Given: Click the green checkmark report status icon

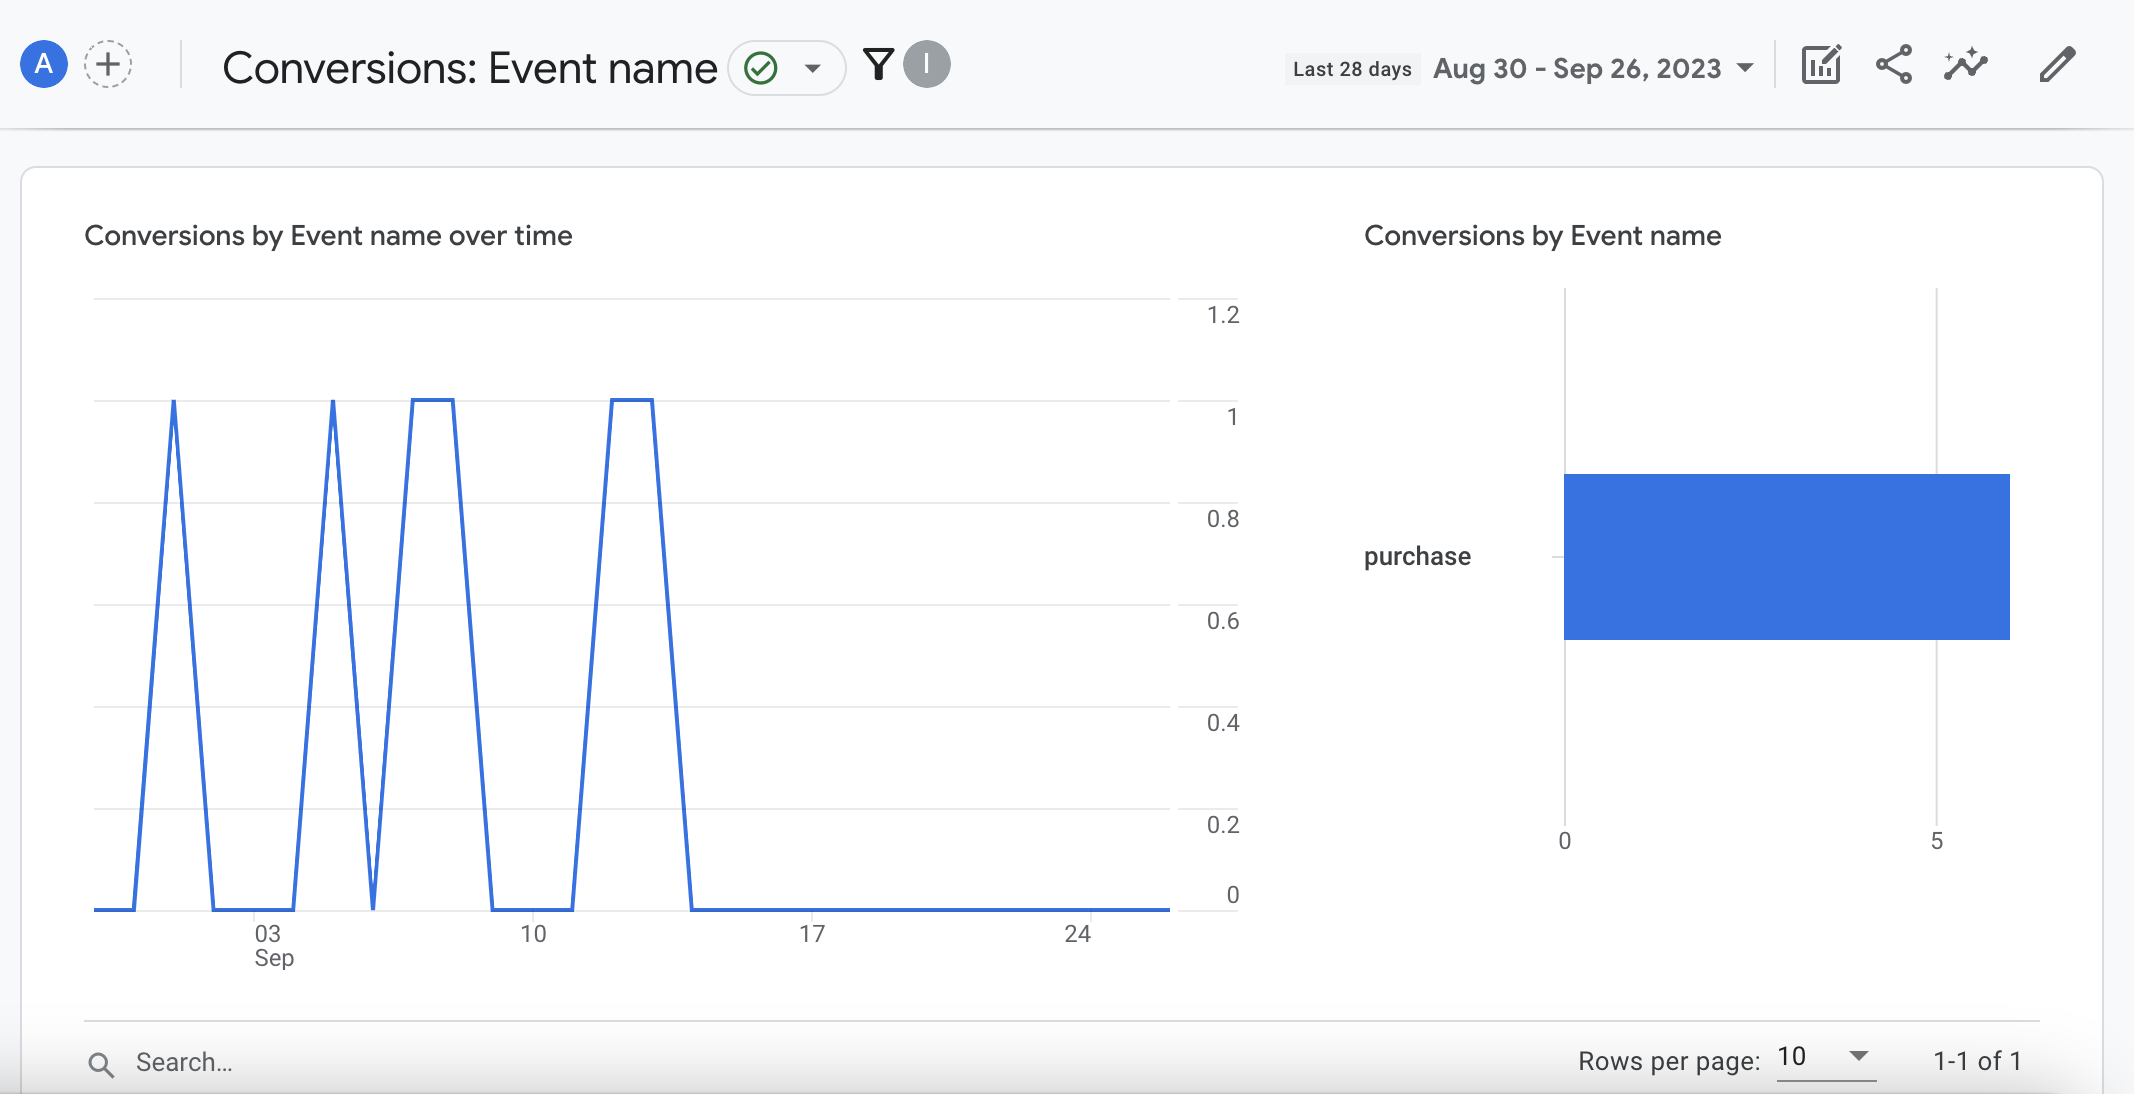Looking at the screenshot, I should (x=761, y=68).
